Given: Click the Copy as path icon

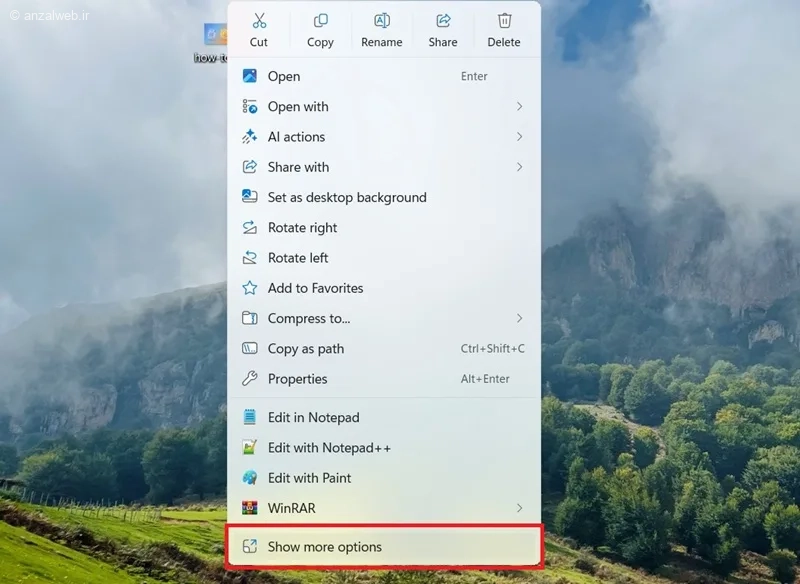Looking at the screenshot, I should click(249, 348).
